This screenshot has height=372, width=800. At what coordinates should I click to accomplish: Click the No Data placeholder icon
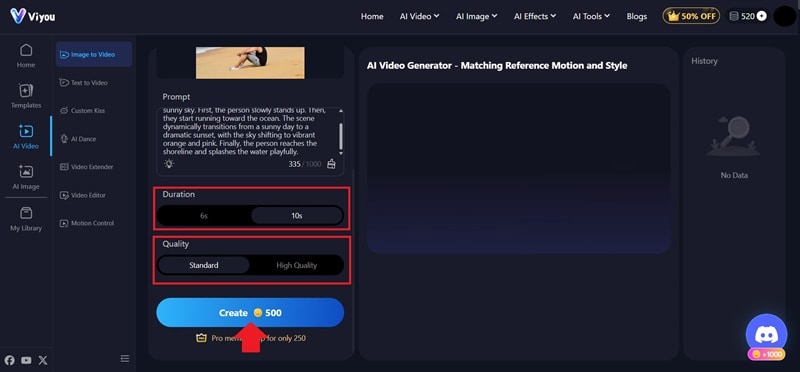[x=734, y=136]
